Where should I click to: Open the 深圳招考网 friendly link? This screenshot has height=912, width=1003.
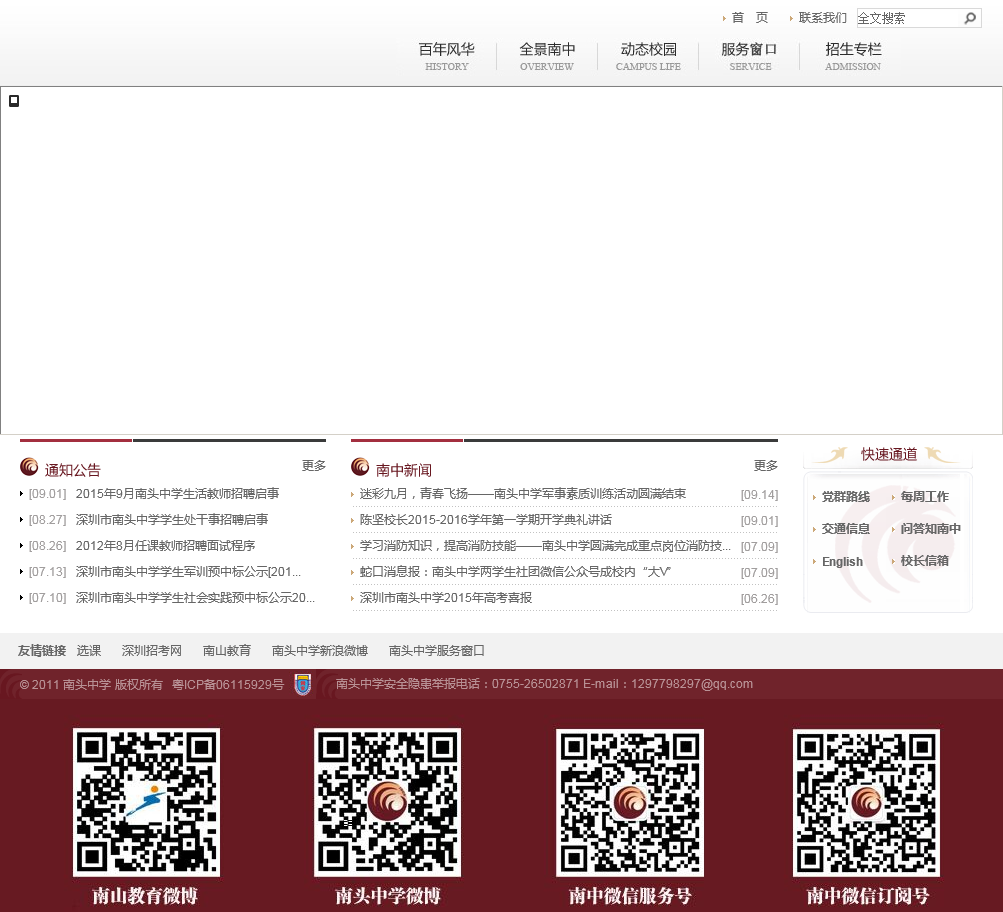pyautogui.click(x=152, y=651)
